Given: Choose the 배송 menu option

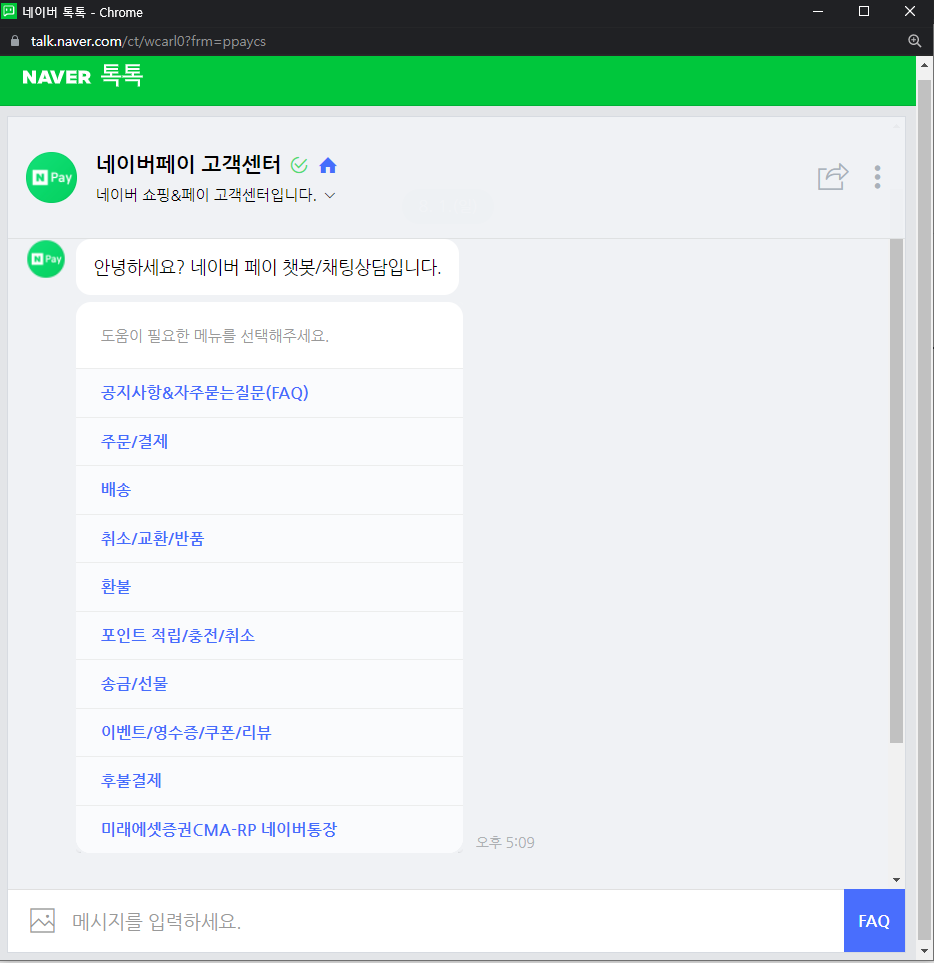Looking at the screenshot, I should [x=270, y=490].
